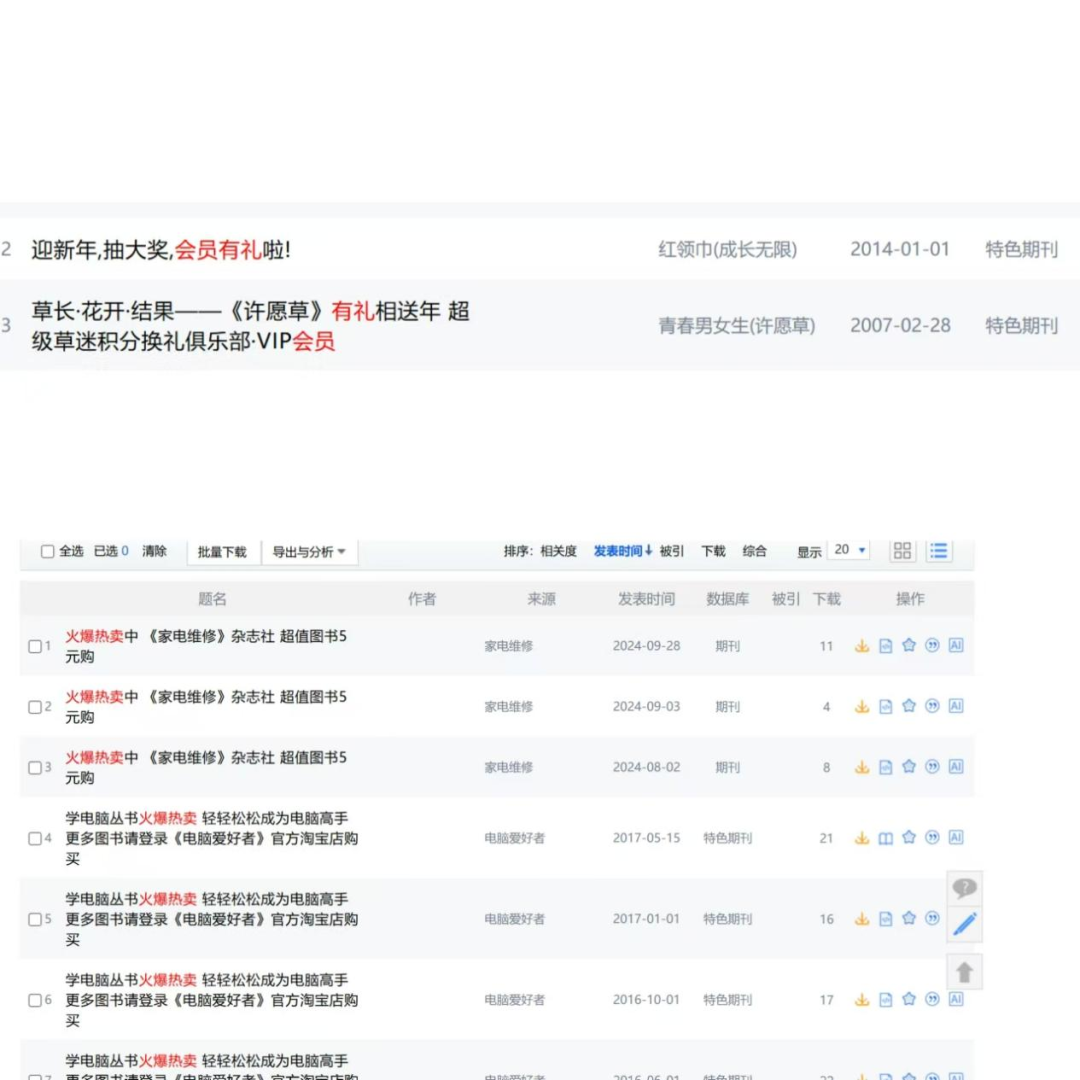Image resolution: width=1080 pixels, height=1080 pixels.
Task: Cite the 2016-10-01 电脑爱好者 article
Action: [932, 999]
